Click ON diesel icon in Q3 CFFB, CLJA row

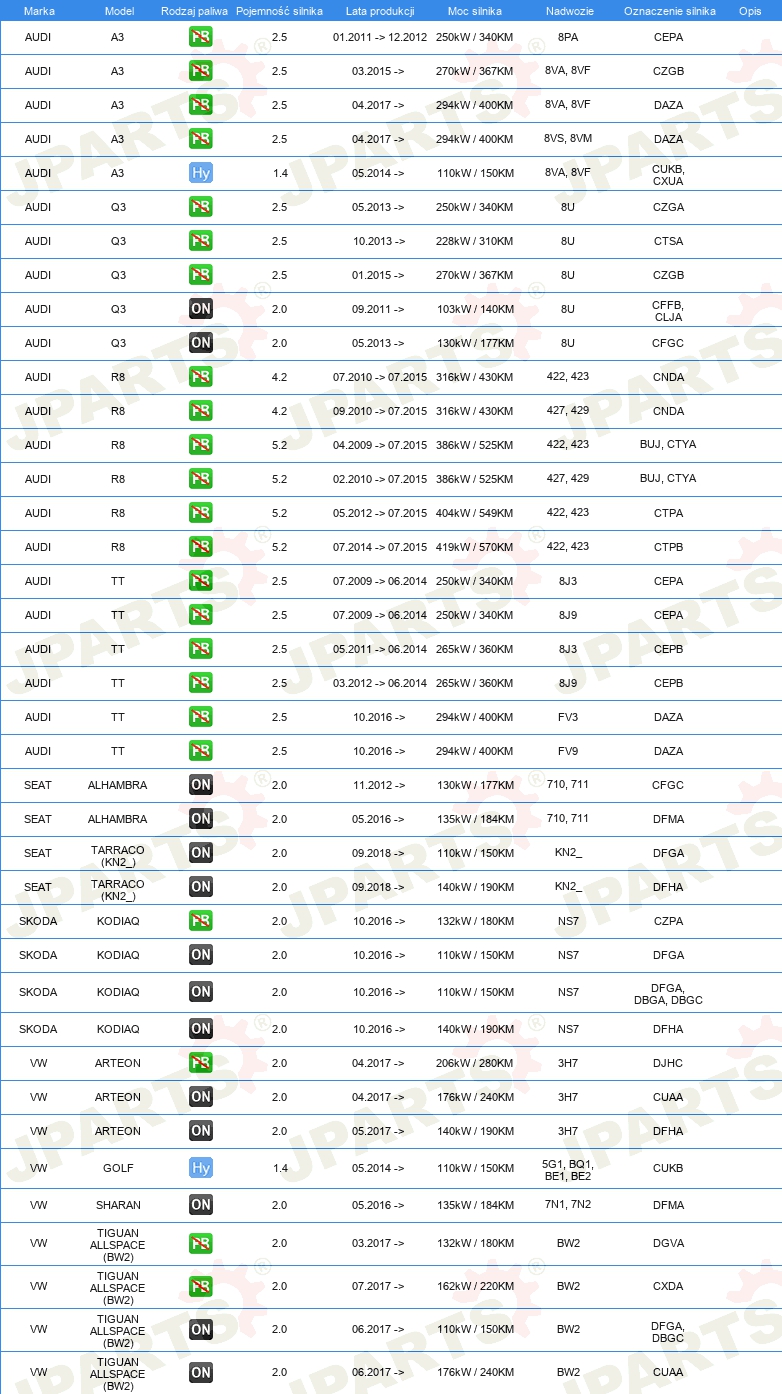point(201,309)
